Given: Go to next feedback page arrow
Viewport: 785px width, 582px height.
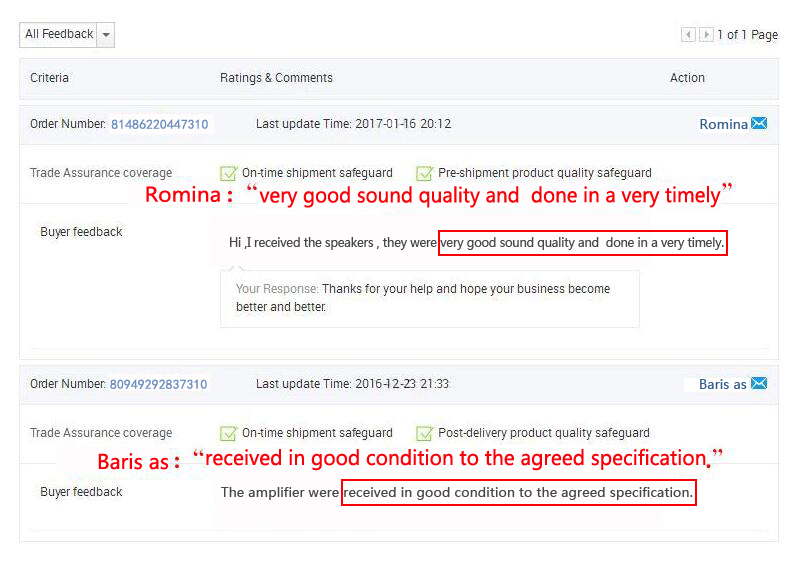Looking at the screenshot, I should coord(706,35).
